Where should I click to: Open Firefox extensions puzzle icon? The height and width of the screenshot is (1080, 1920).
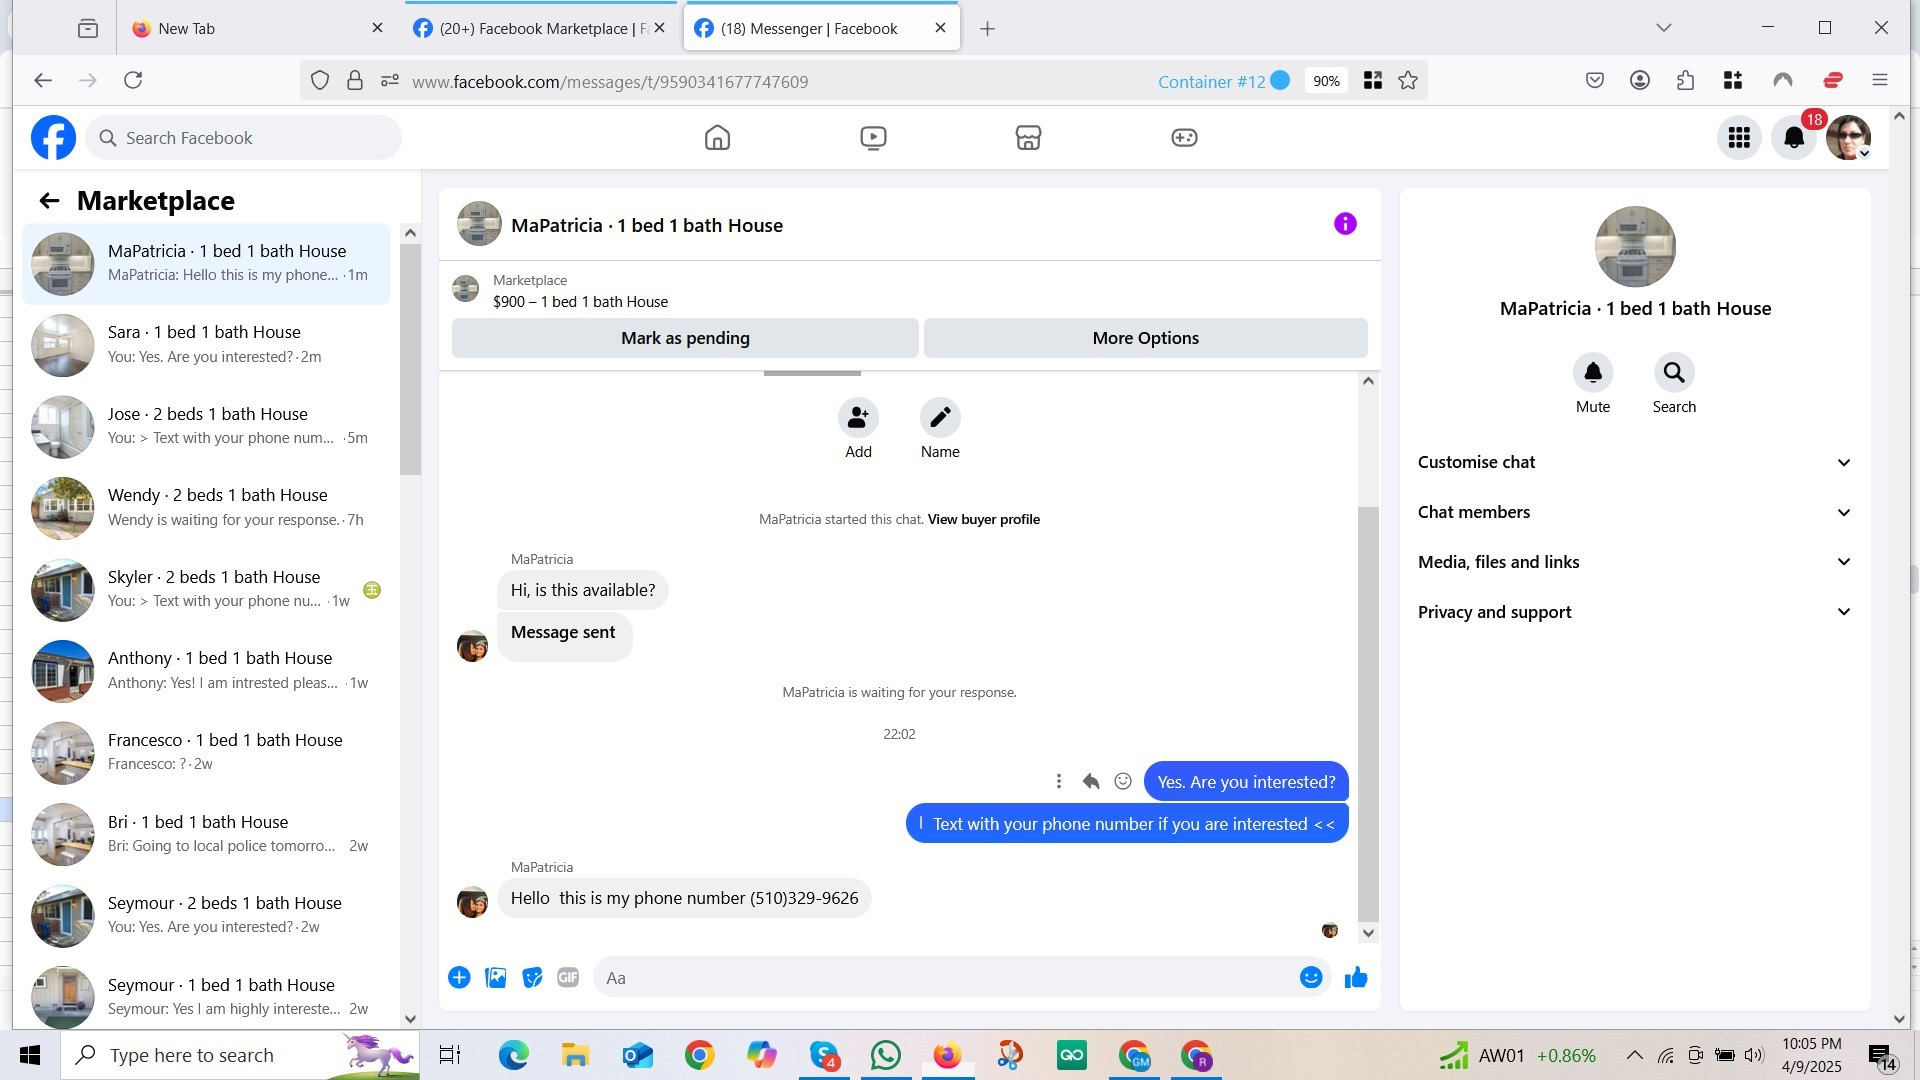1686,81
